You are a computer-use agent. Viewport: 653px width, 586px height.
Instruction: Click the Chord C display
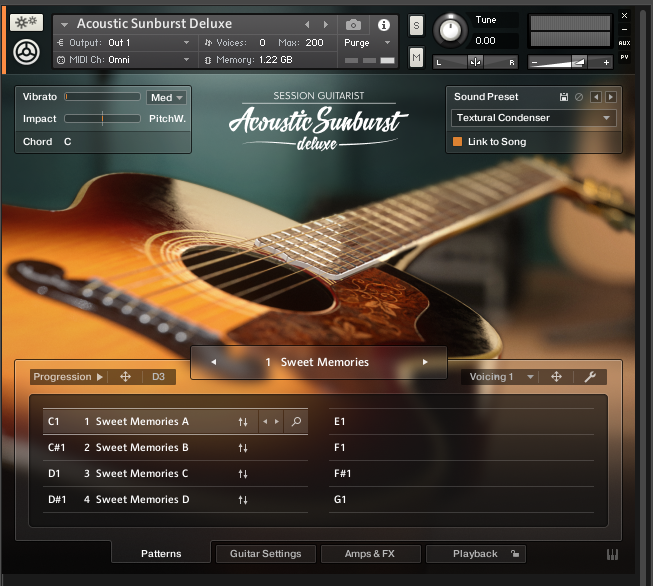[x=67, y=142]
